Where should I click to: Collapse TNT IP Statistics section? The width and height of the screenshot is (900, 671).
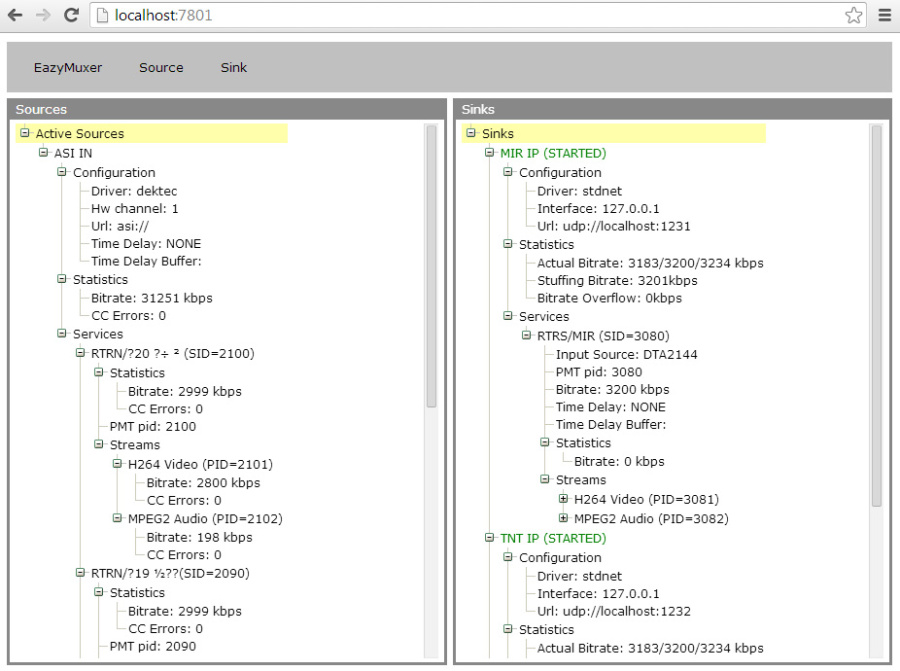508,629
